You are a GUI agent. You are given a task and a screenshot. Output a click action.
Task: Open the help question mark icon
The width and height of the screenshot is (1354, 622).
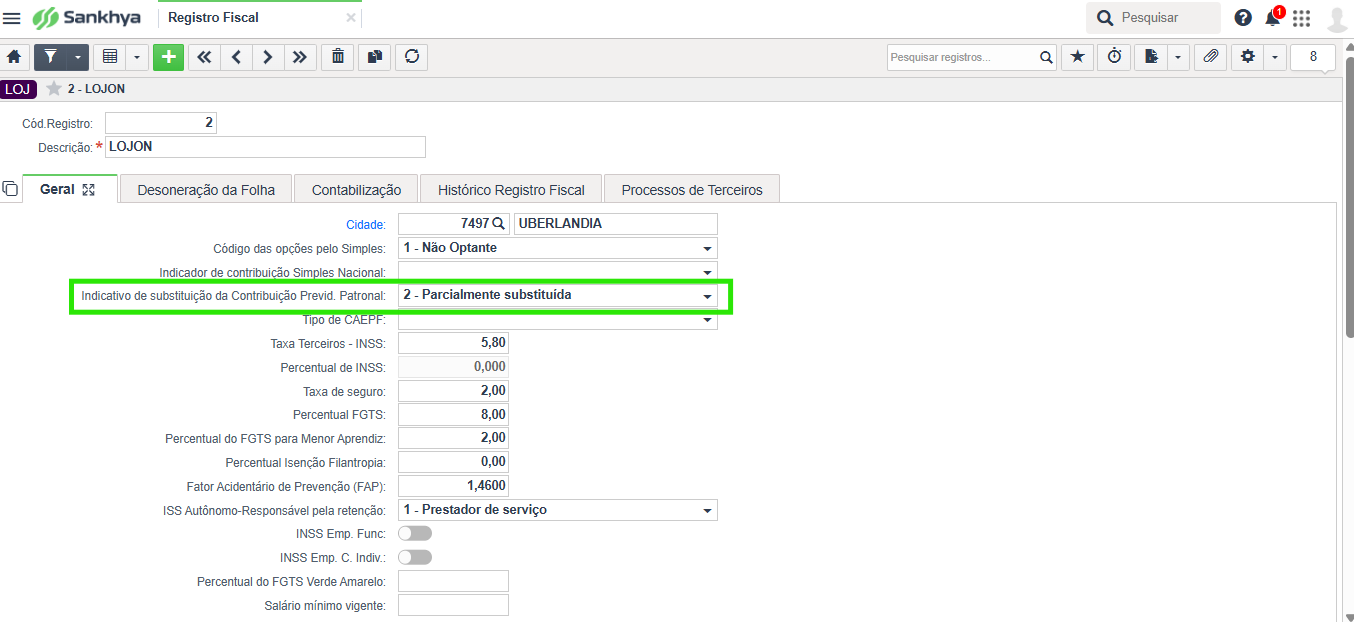[1243, 18]
